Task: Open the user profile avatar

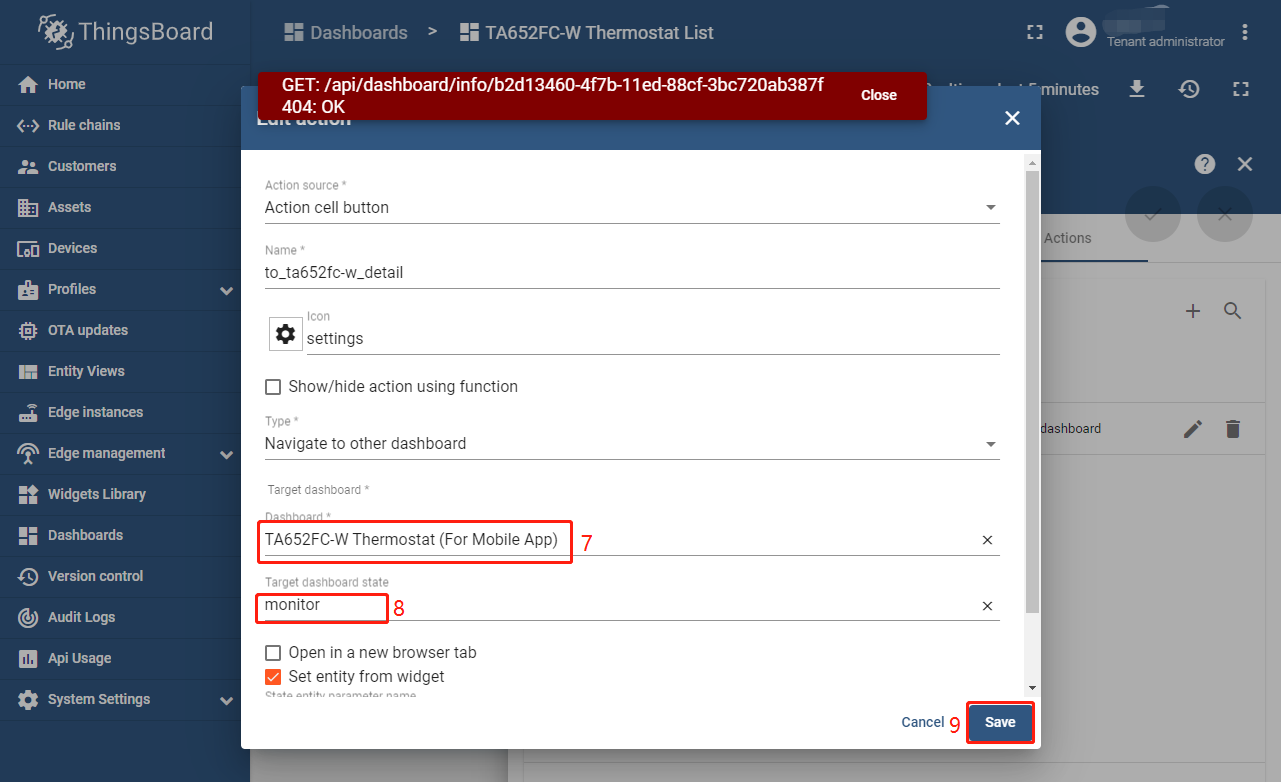Action: click(1081, 32)
